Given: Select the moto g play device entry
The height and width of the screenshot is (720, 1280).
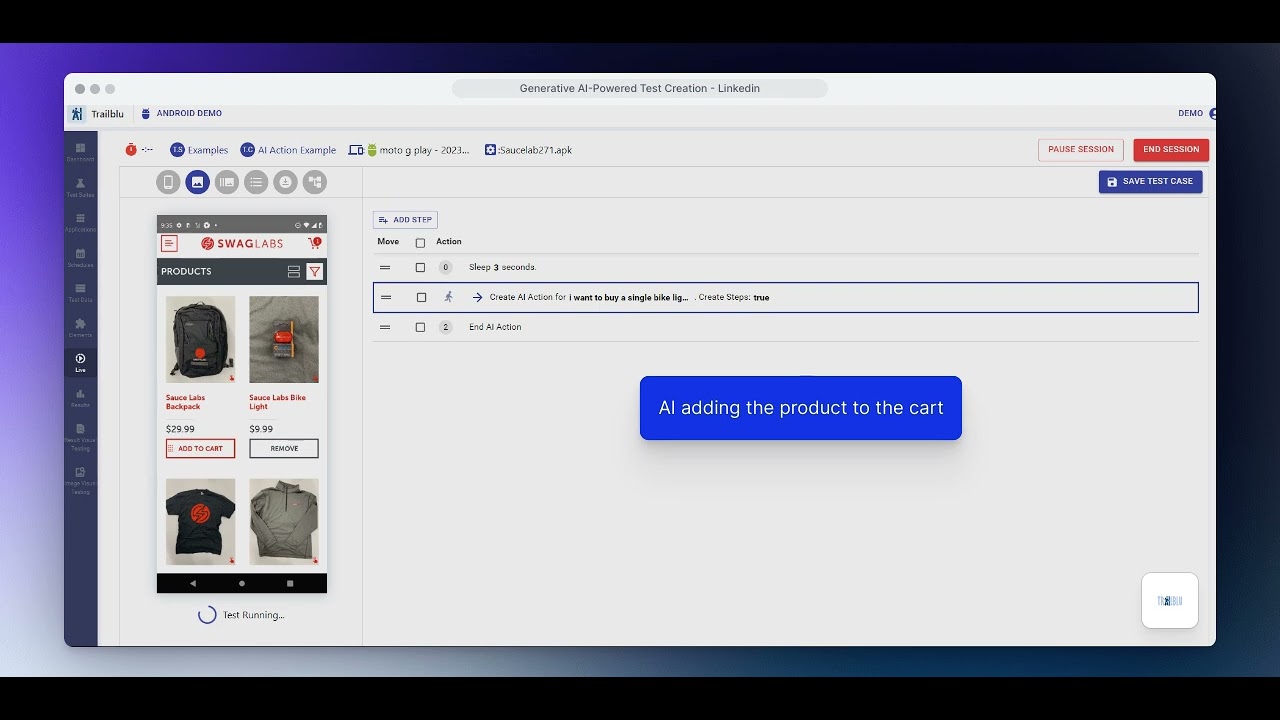Looking at the screenshot, I should [x=409, y=150].
